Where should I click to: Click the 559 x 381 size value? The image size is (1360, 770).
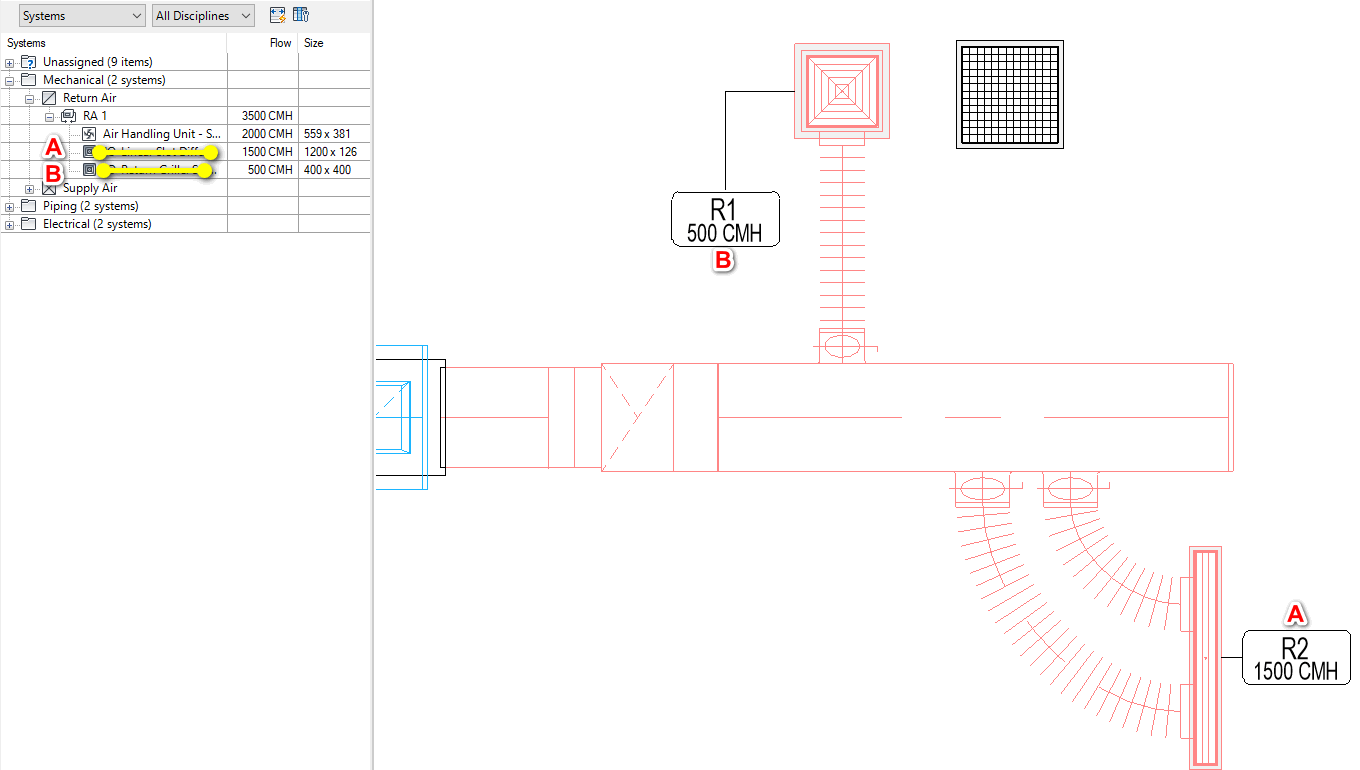tap(327, 134)
